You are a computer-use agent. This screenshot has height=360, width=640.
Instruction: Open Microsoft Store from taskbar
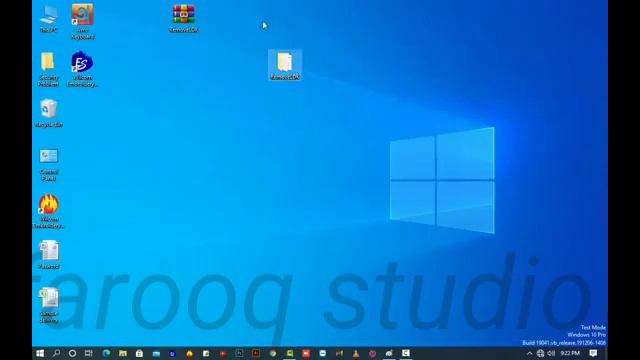click(139, 353)
